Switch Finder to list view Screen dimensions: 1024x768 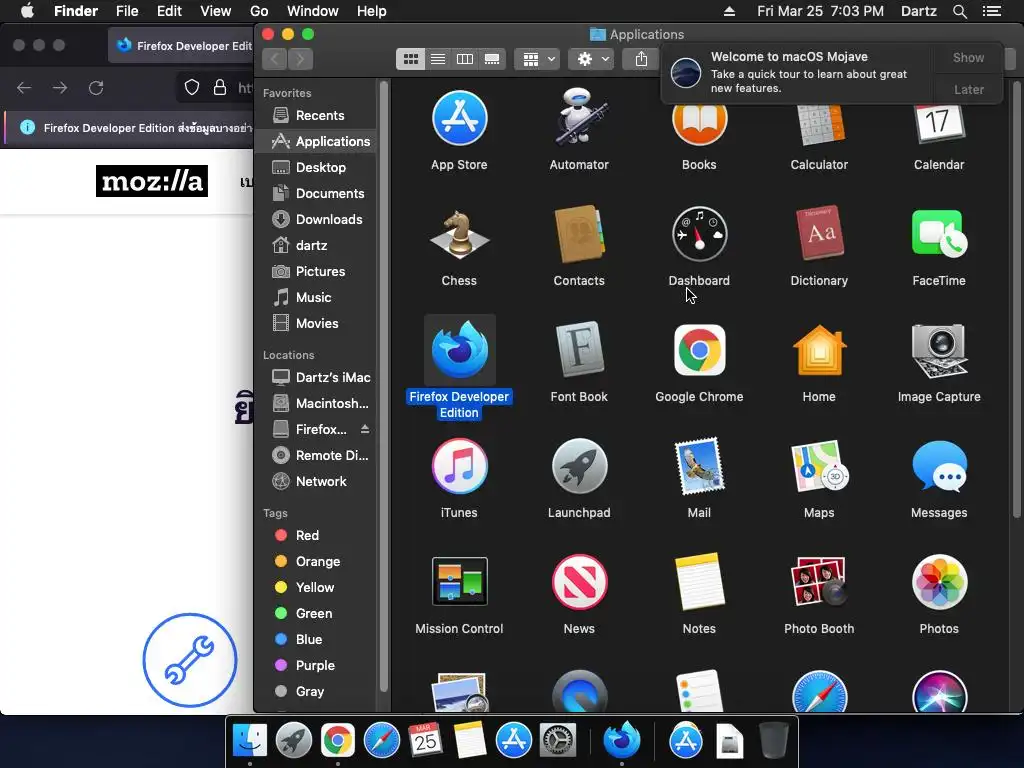click(x=438, y=59)
